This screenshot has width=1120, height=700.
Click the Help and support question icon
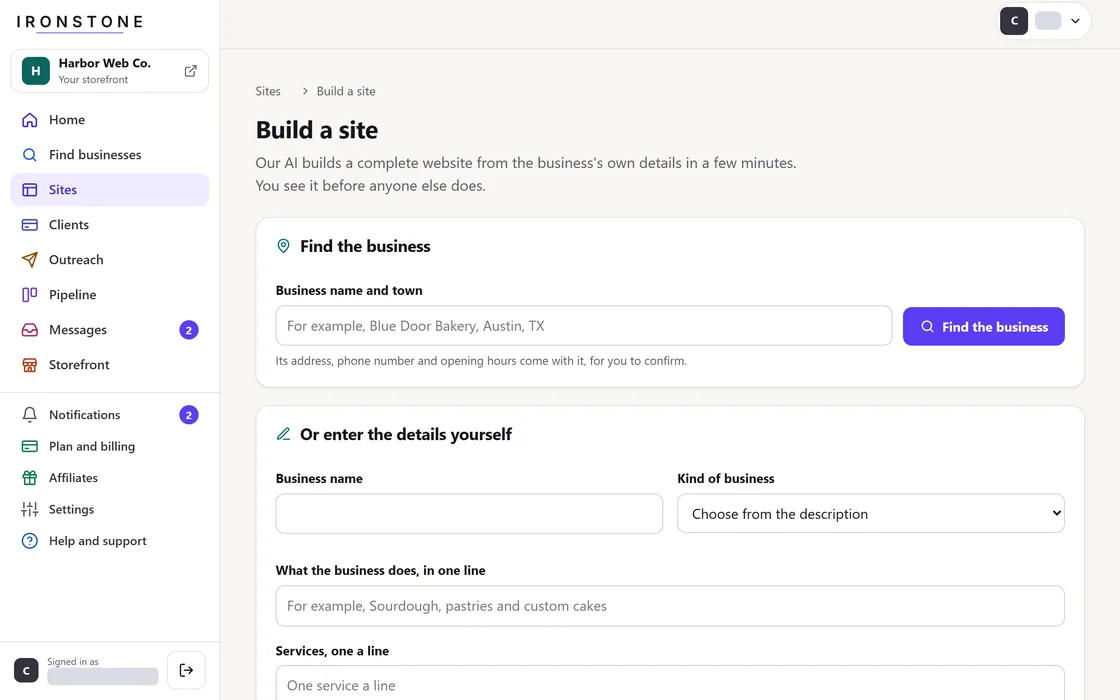click(29, 541)
